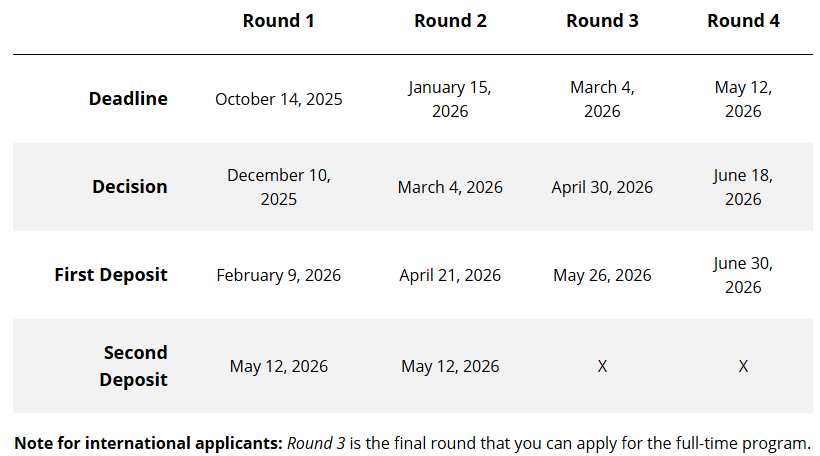The height and width of the screenshot is (456, 820).
Task: Click the June 18, 2026 decision date
Action: click(743, 187)
